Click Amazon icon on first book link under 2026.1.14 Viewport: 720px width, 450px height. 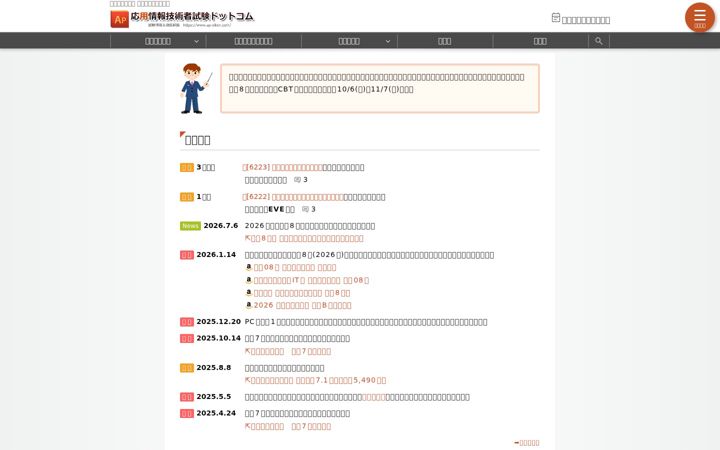click(248, 267)
